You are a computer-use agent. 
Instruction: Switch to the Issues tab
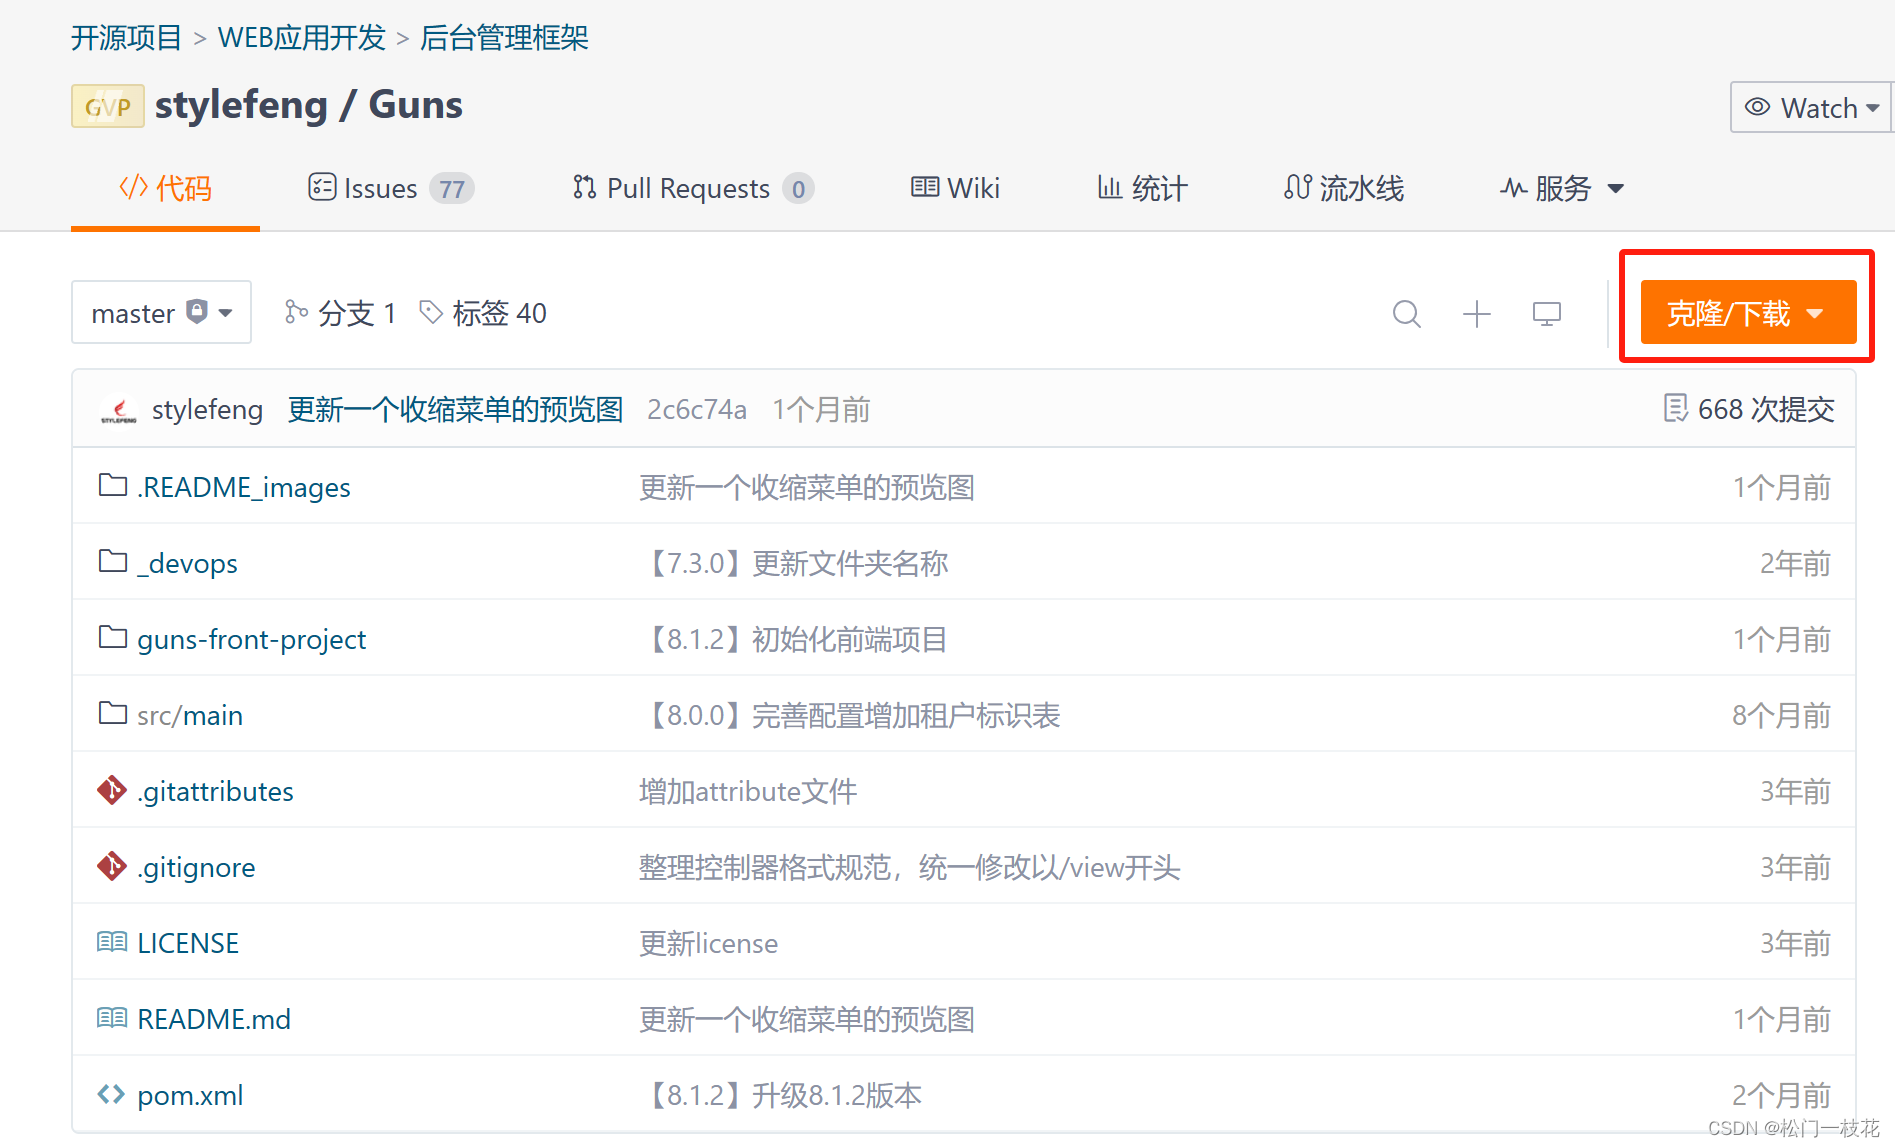pos(380,188)
